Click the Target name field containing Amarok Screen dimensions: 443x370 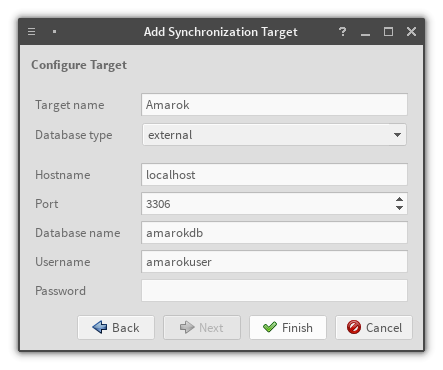(x=274, y=105)
